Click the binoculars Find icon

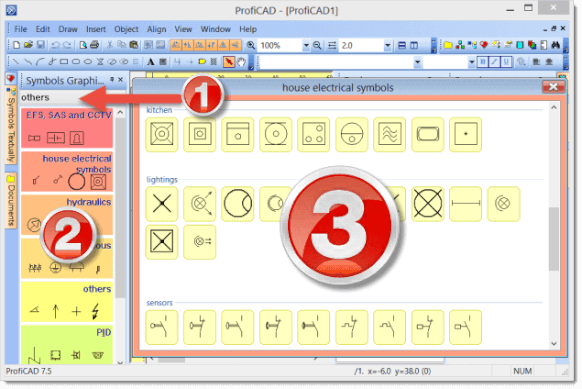click(556, 45)
